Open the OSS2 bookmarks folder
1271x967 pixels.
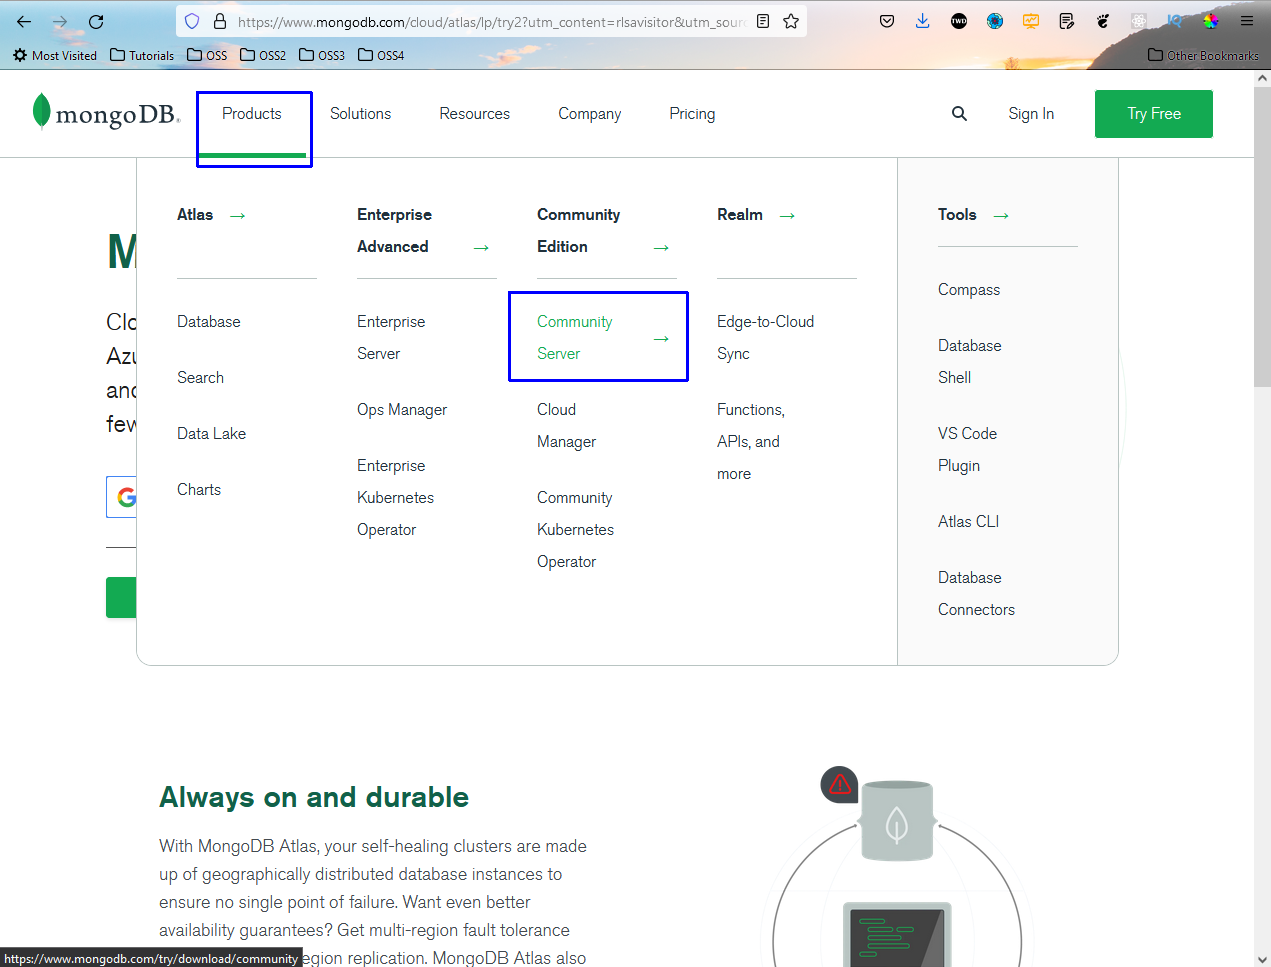(263, 56)
